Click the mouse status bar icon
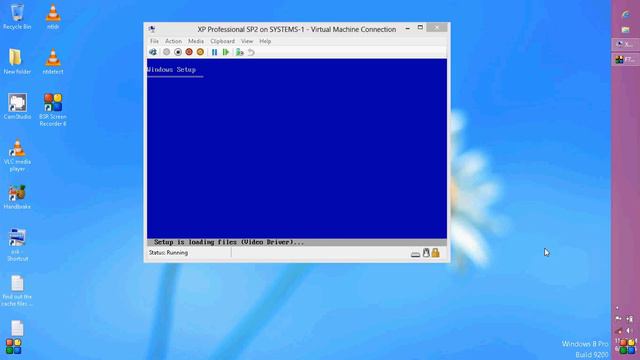This screenshot has height=360, width=640. tap(426, 253)
